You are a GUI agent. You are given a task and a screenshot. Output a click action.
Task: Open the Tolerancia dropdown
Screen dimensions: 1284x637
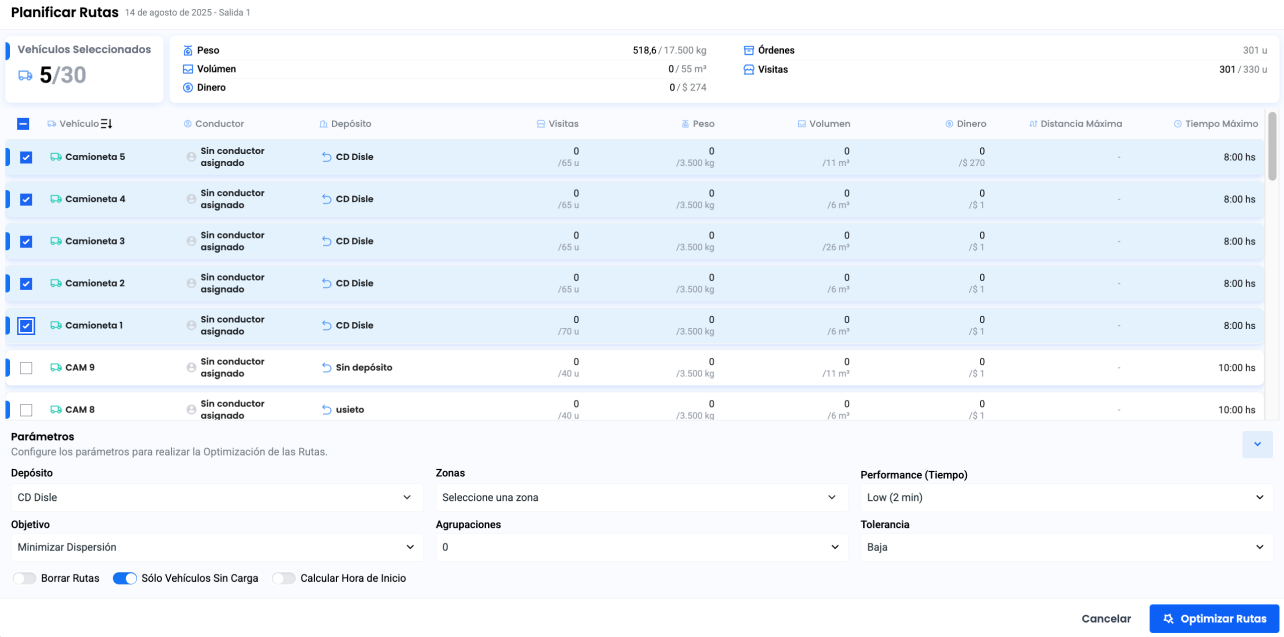point(1067,547)
